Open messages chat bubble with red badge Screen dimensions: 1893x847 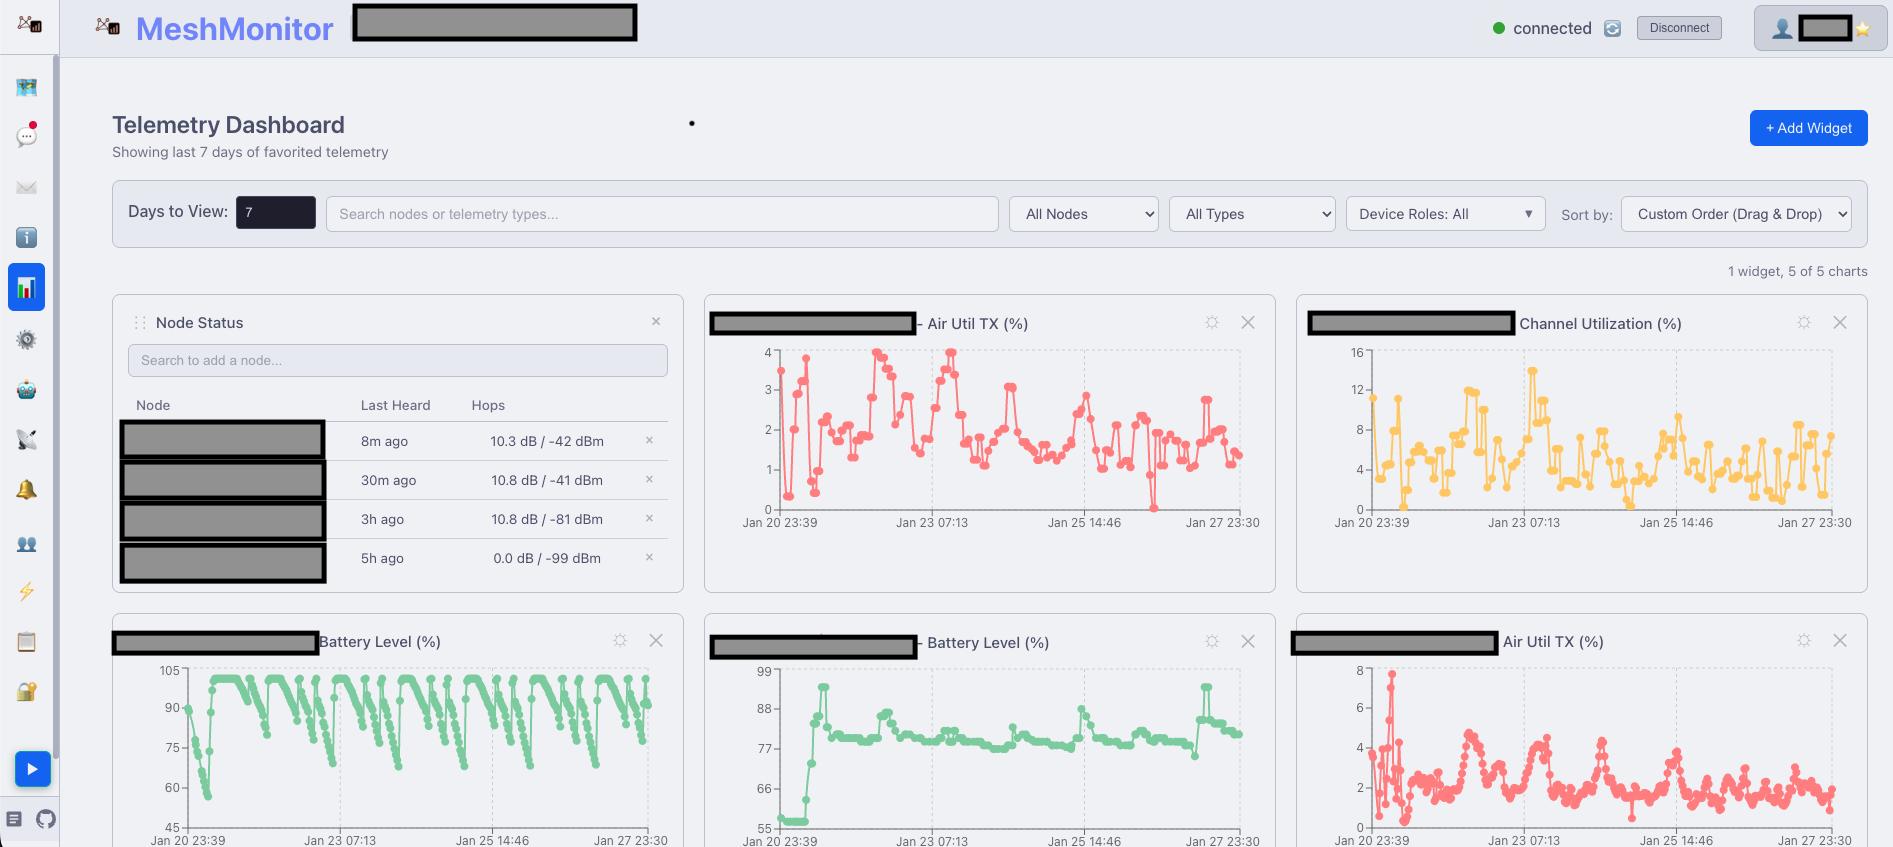(x=27, y=136)
